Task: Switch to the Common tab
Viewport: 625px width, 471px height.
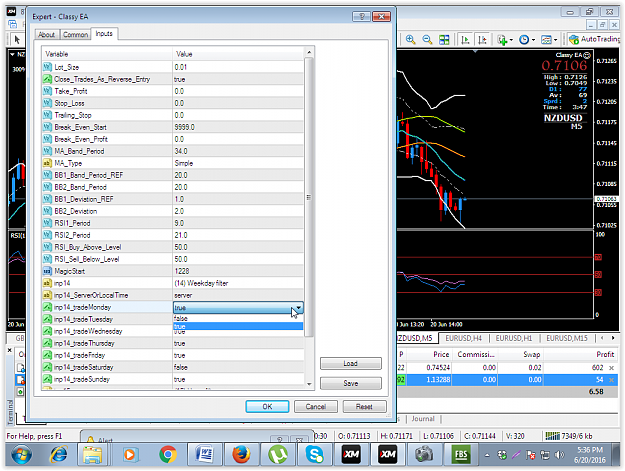Action: (75, 35)
